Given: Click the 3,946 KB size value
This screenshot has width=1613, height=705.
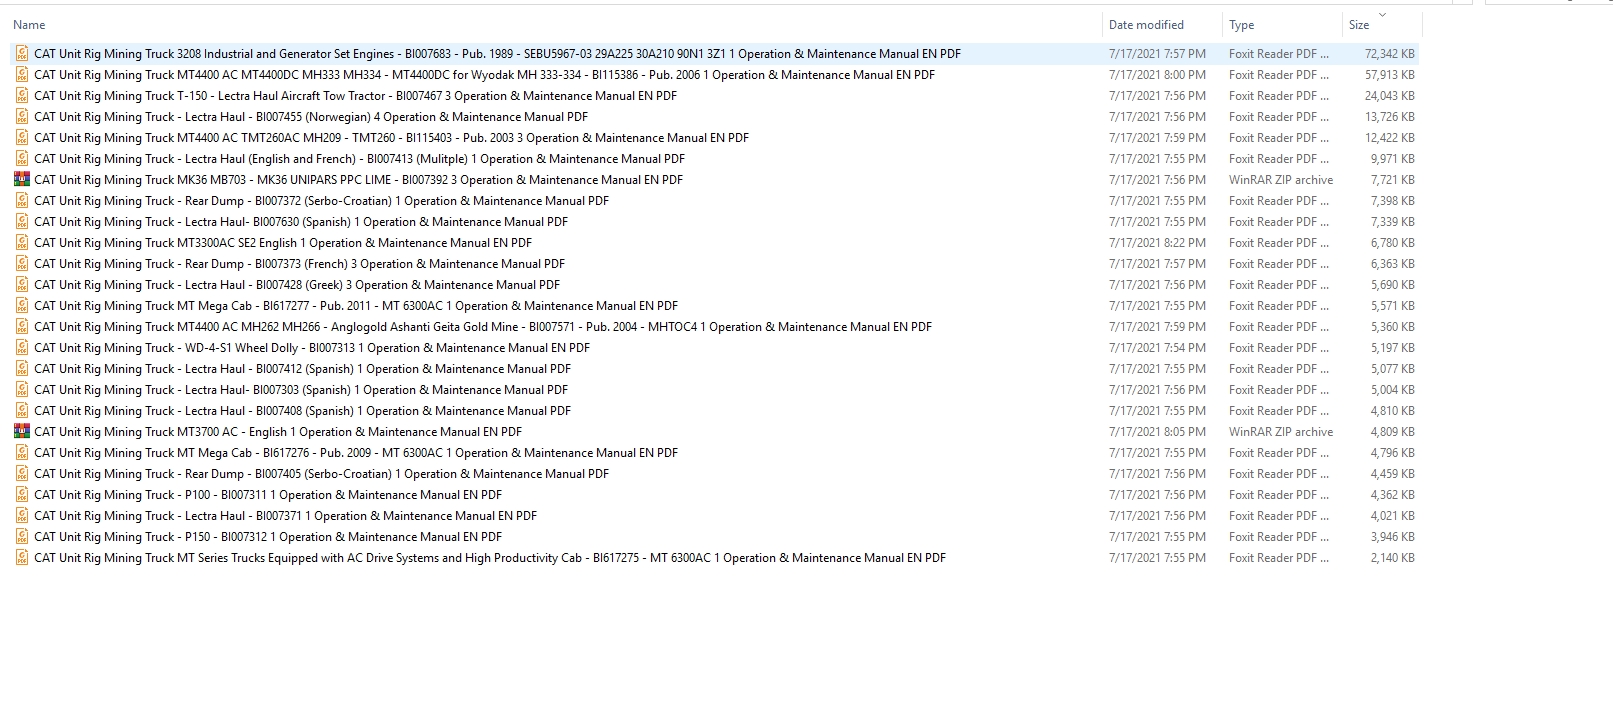Looking at the screenshot, I should click(x=1393, y=537).
